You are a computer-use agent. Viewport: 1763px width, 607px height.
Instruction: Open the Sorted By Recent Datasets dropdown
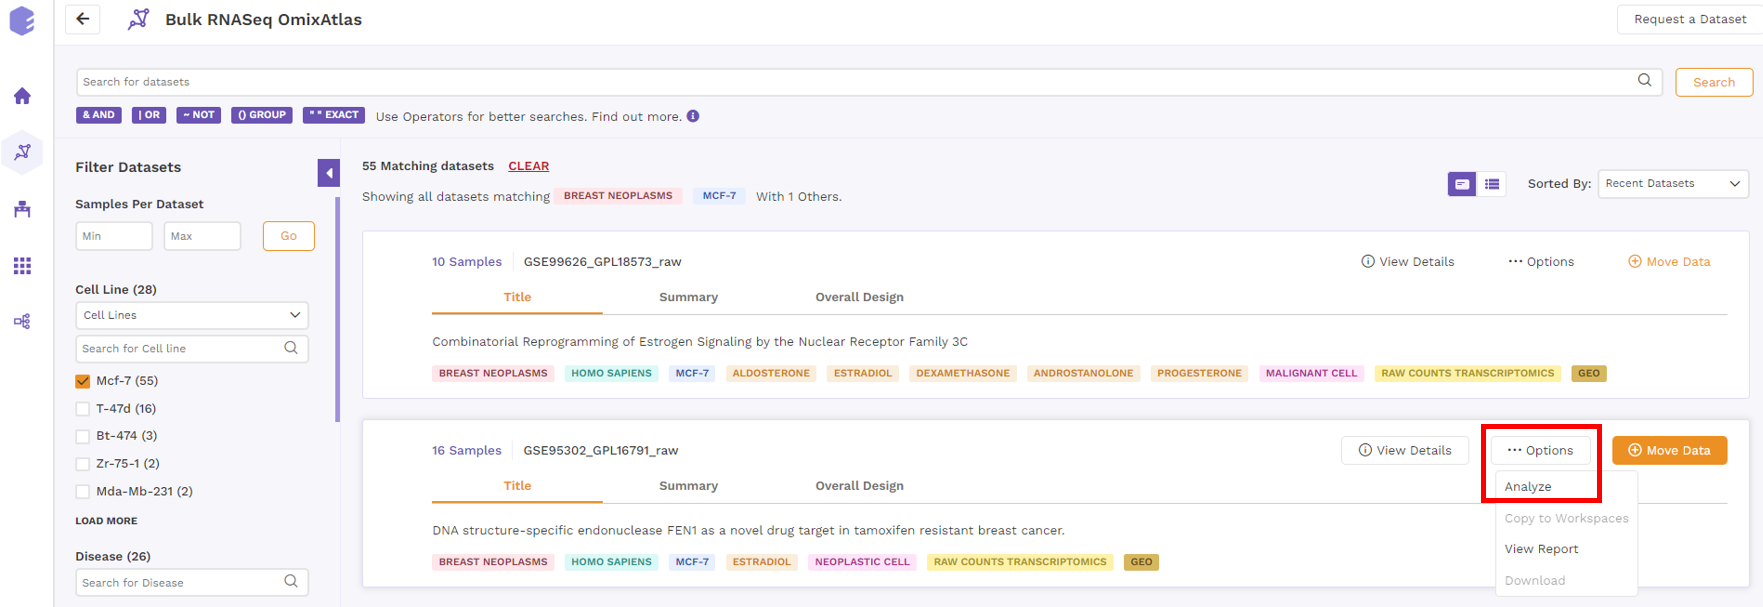click(1673, 184)
